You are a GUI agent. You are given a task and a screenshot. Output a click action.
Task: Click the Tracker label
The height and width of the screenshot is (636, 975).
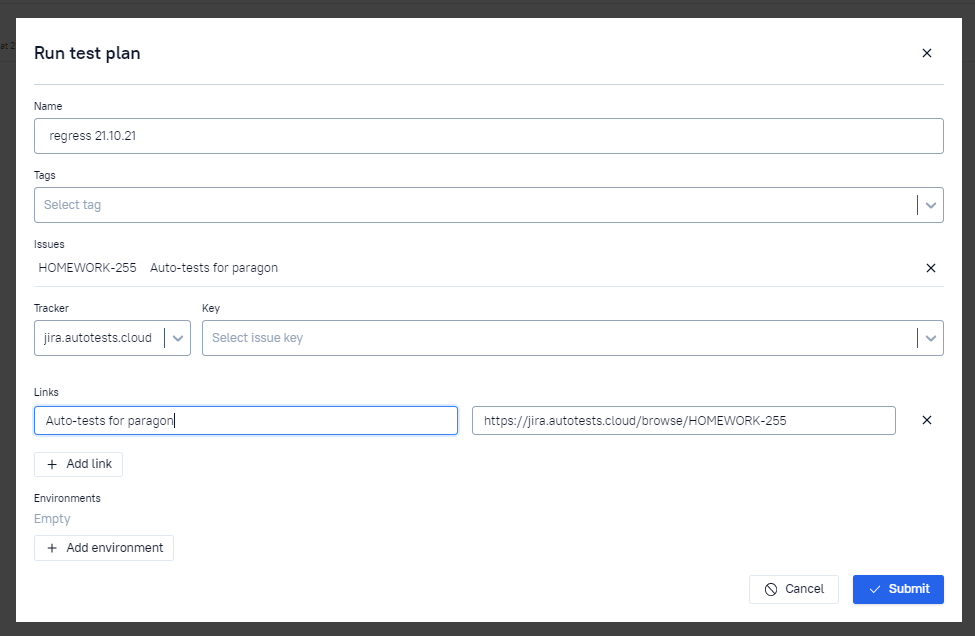coord(52,308)
